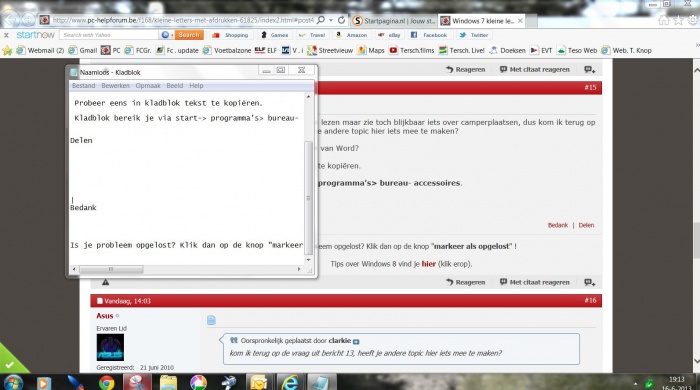The image size is (700, 390).
Task: Open the Beeld menu in Kladblok
Action: tap(175, 86)
